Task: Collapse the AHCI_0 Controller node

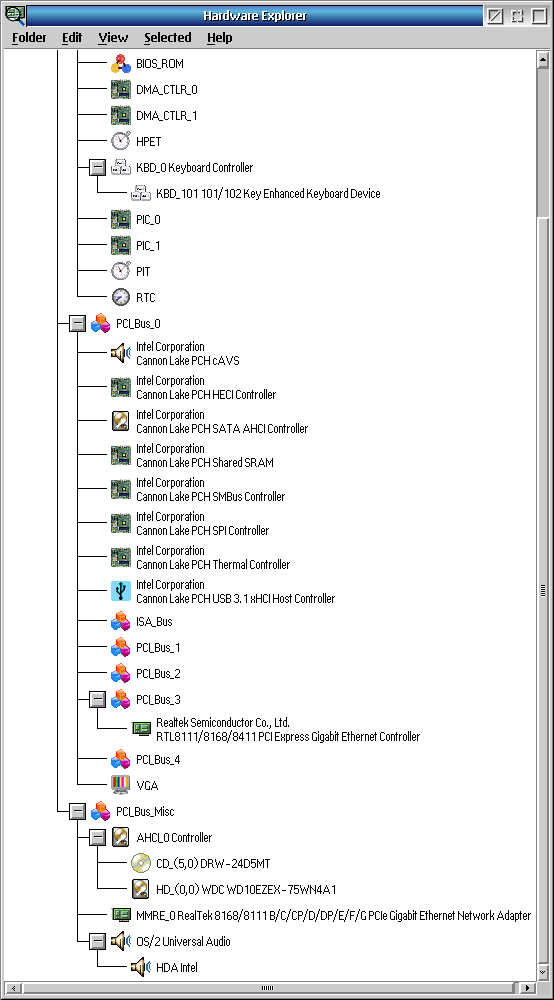Action: coord(97,837)
